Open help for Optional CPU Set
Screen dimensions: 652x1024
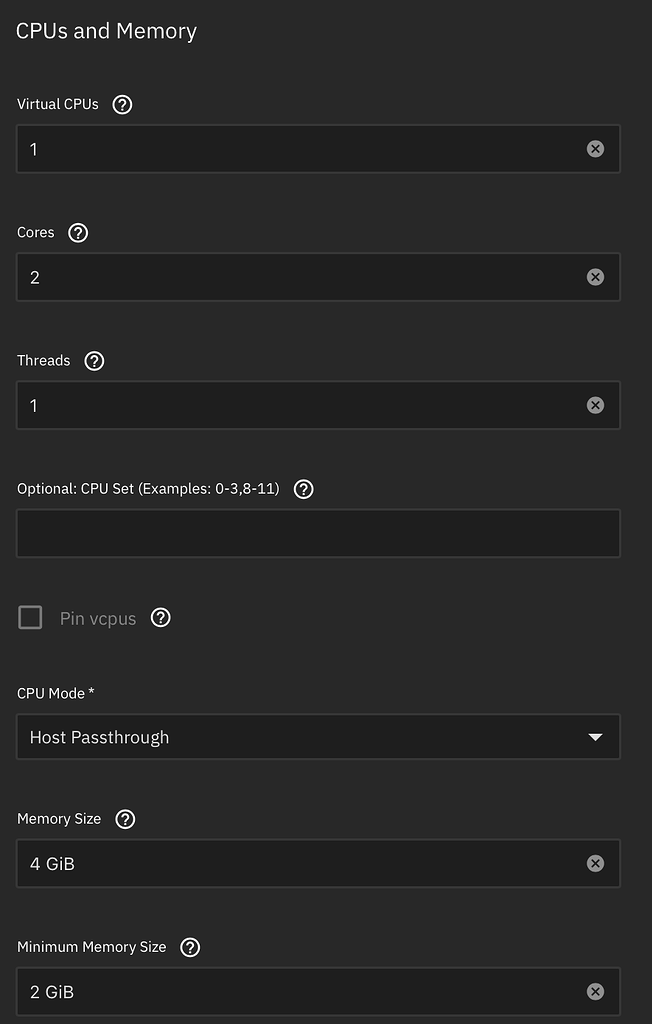[304, 489]
